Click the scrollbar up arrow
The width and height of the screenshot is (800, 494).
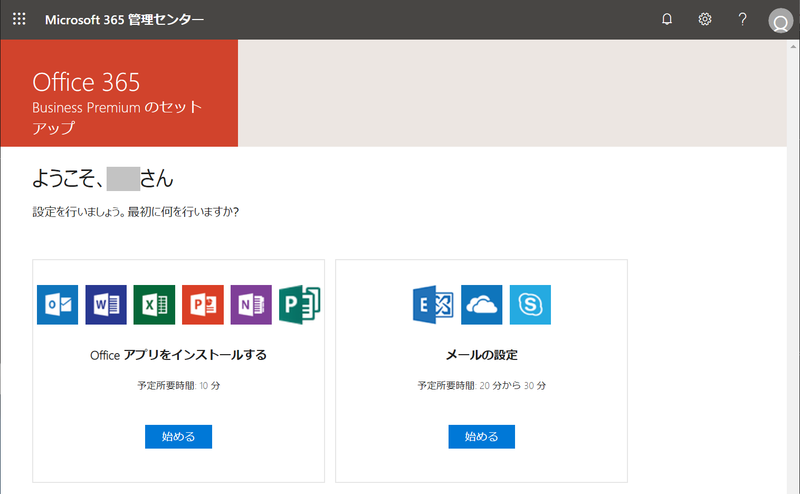pyautogui.click(x=793, y=46)
